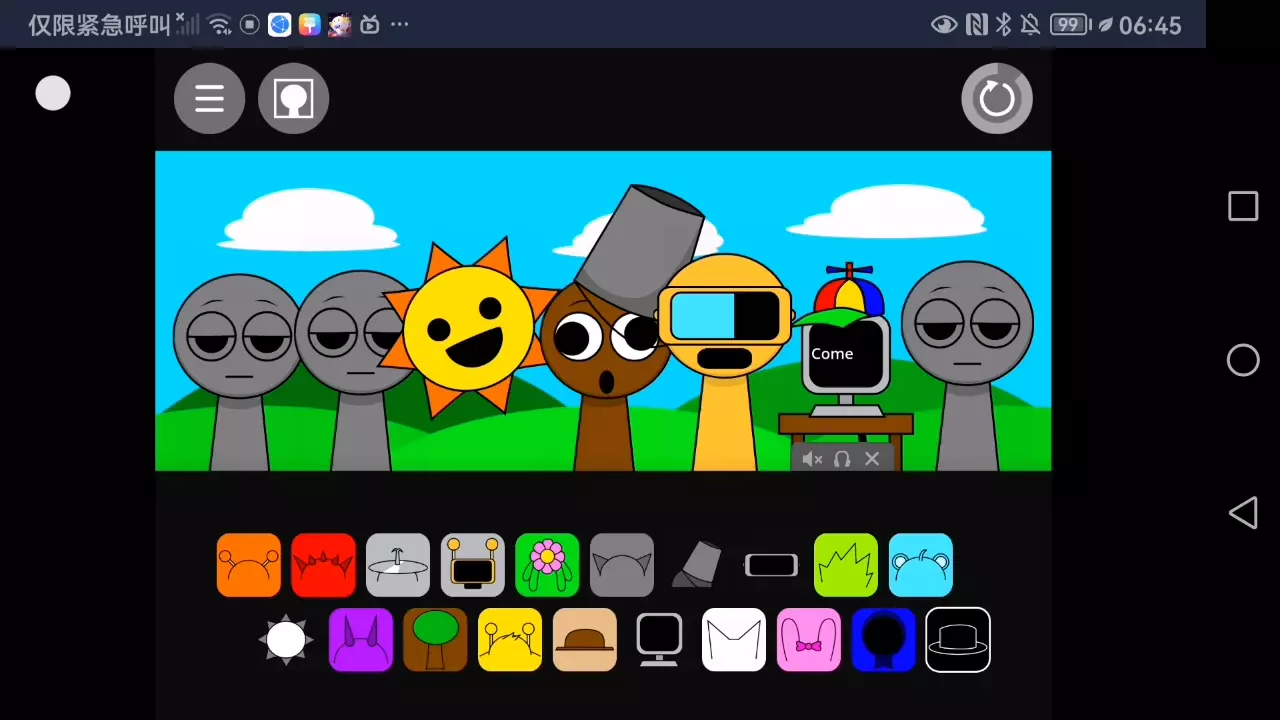Select the brown tree character icon
1280x720 pixels.
coord(435,640)
